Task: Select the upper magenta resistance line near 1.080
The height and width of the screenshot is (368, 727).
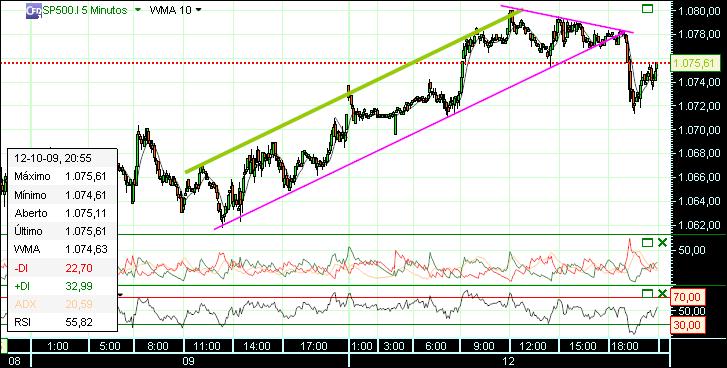Action: click(567, 19)
